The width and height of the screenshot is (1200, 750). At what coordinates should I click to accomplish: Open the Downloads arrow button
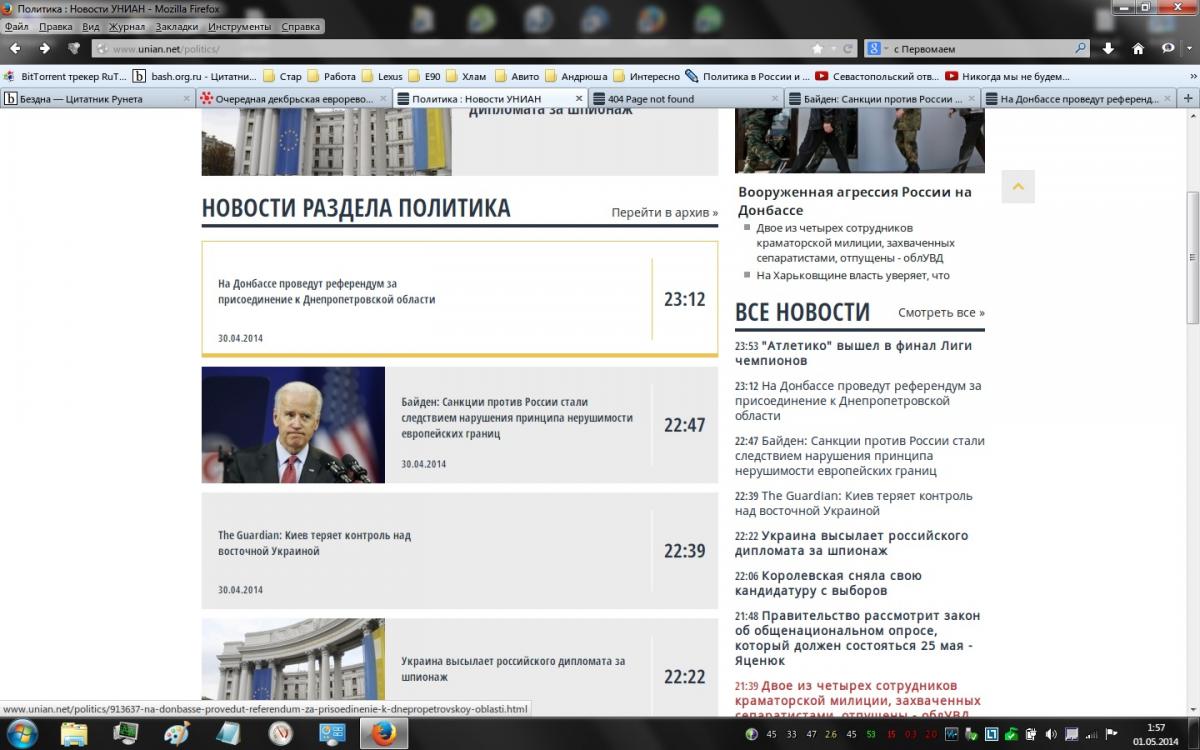[1109, 48]
